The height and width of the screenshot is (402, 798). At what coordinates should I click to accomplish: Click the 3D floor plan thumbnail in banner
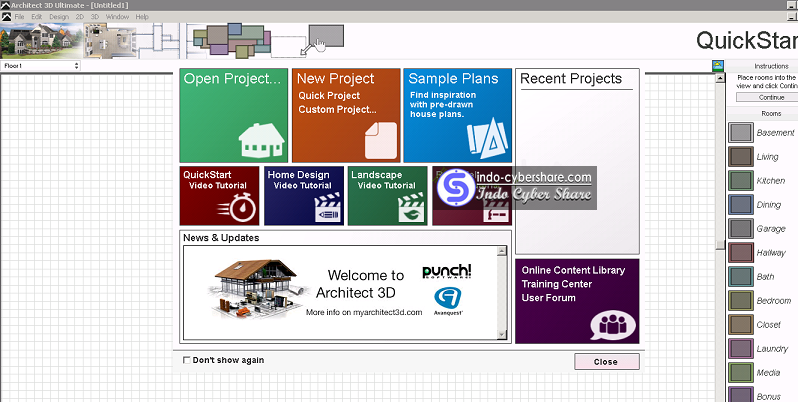(x=109, y=41)
